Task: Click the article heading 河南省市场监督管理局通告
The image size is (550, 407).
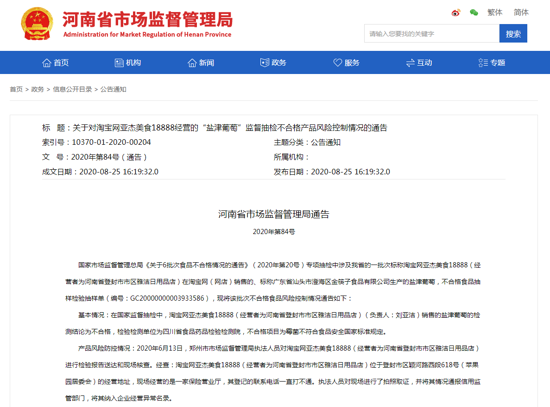Action: 274,214
